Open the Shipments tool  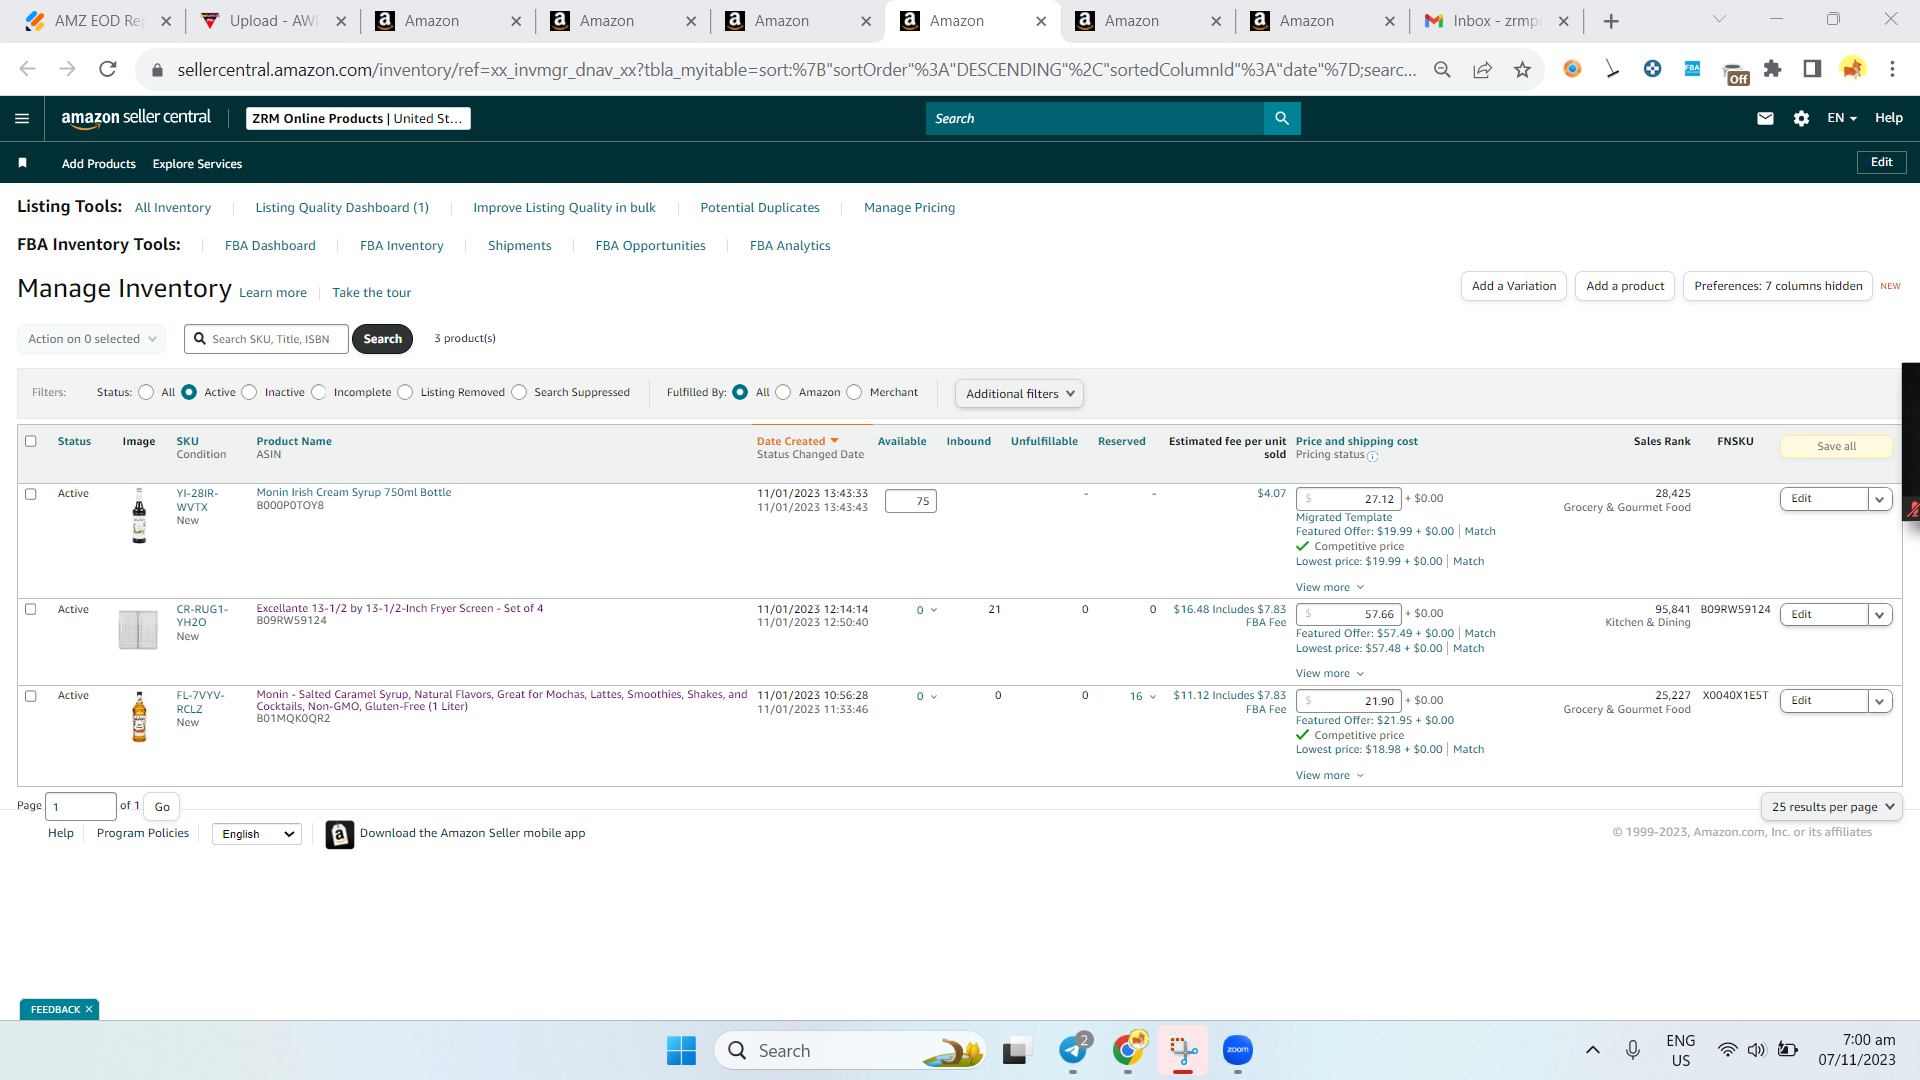point(519,246)
